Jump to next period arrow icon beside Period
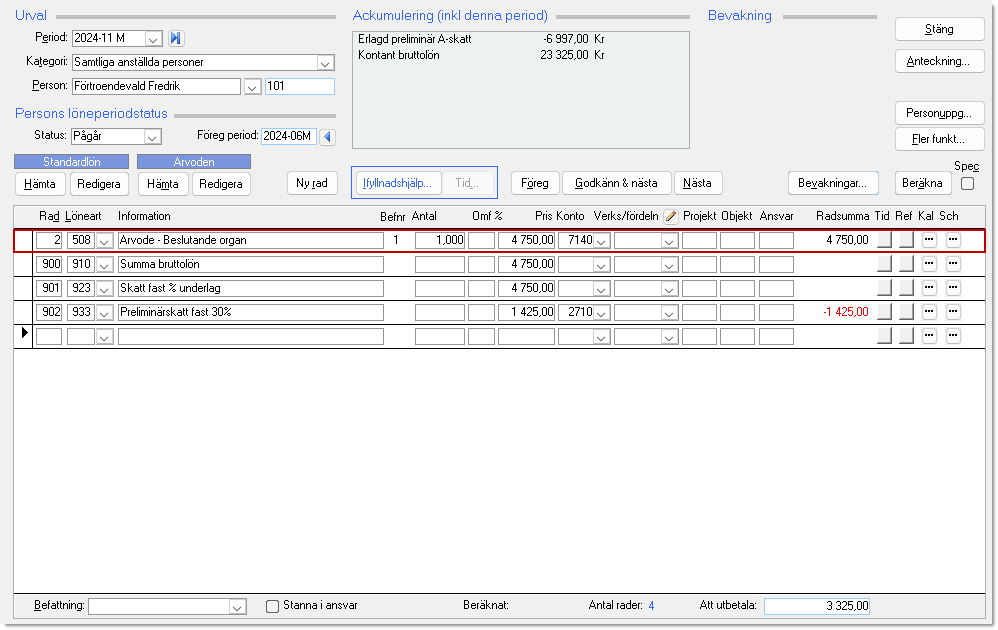Viewport: 998px width, 630px height. (x=176, y=38)
